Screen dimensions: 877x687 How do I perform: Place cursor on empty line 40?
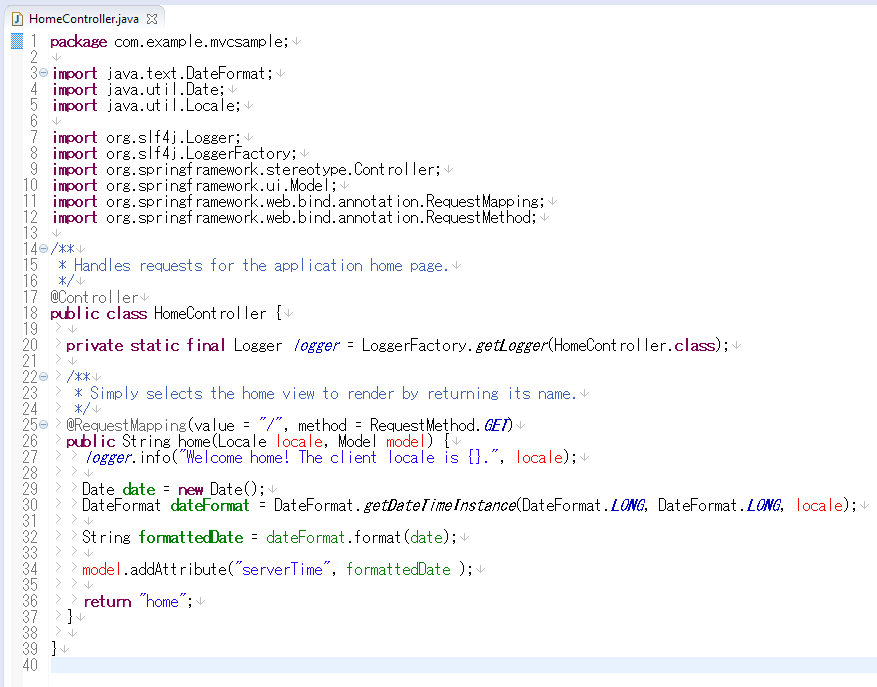pos(463,665)
